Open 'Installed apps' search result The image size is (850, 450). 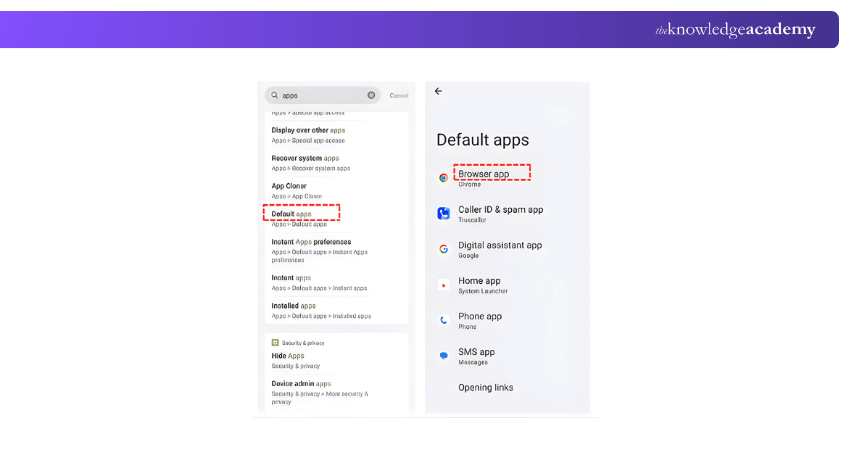click(x=336, y=311)
